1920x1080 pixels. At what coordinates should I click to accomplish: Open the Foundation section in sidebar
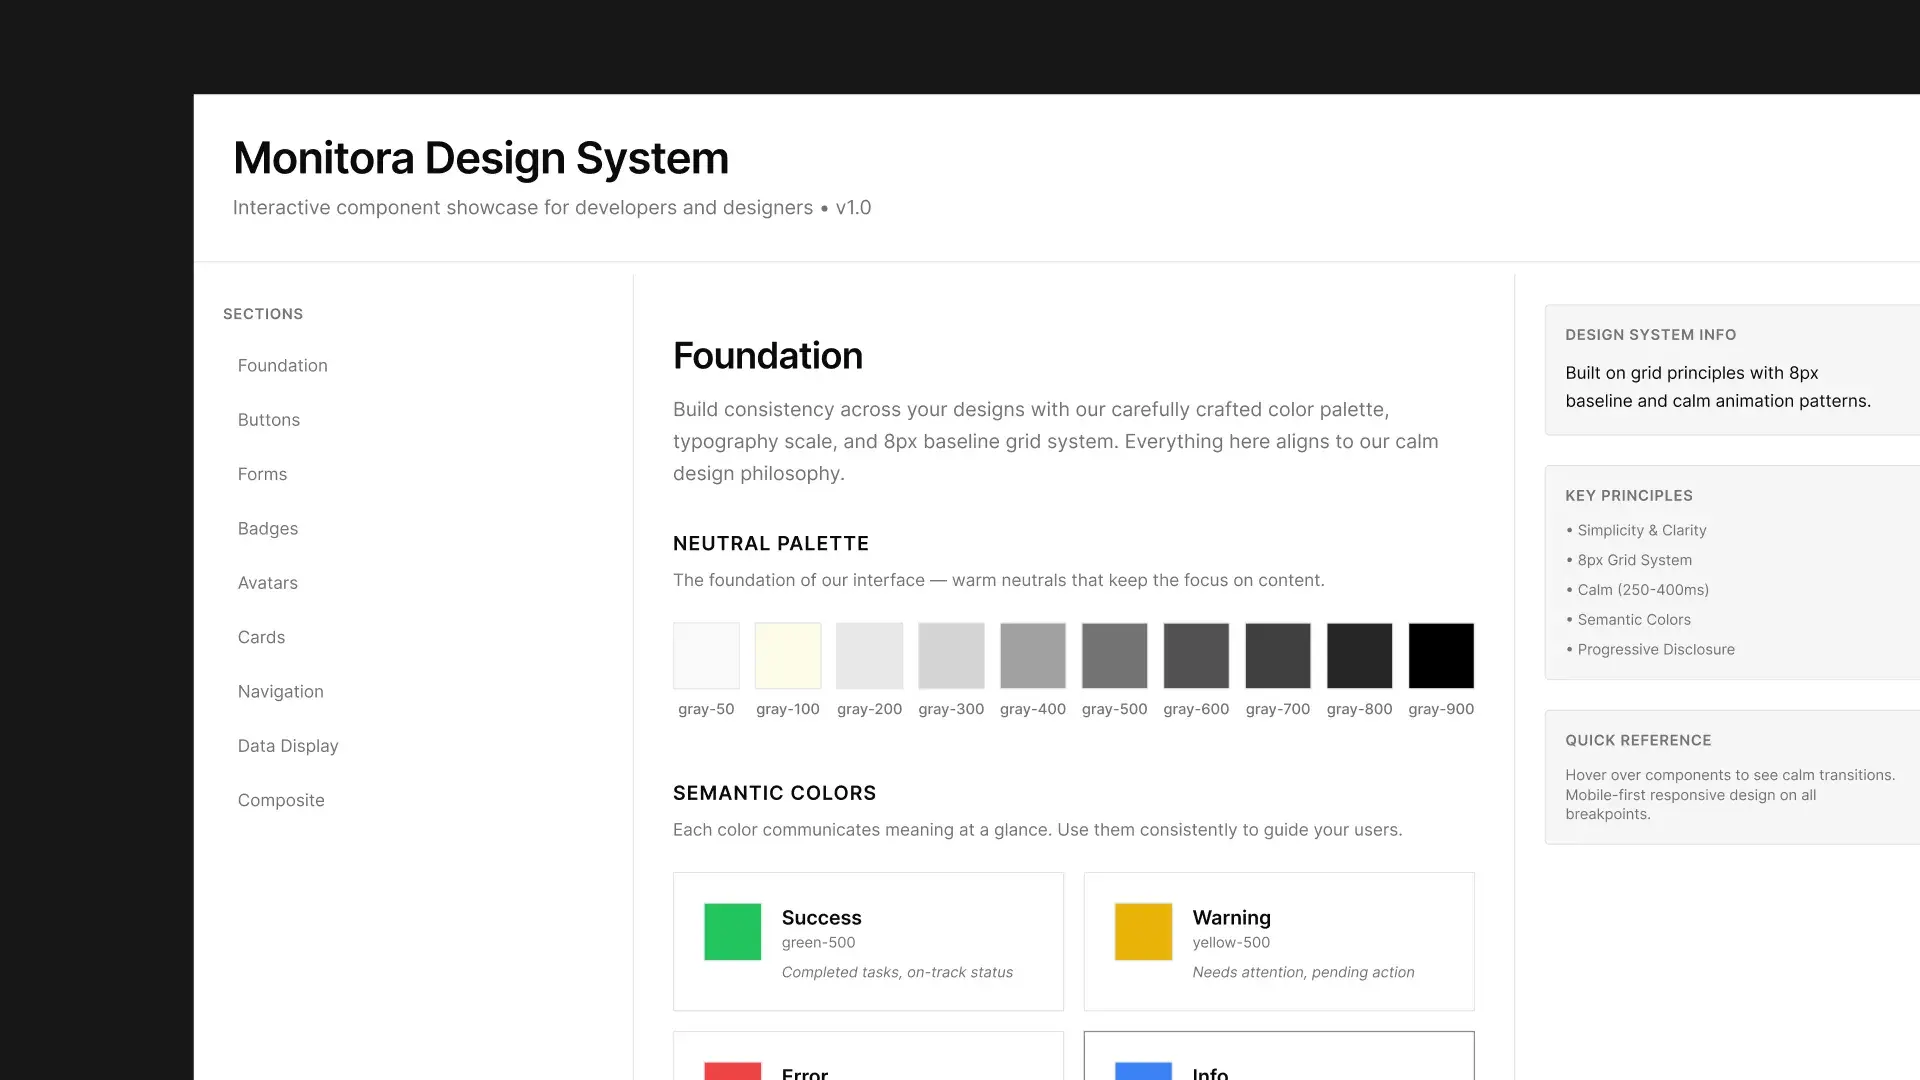tap(282, 366)
